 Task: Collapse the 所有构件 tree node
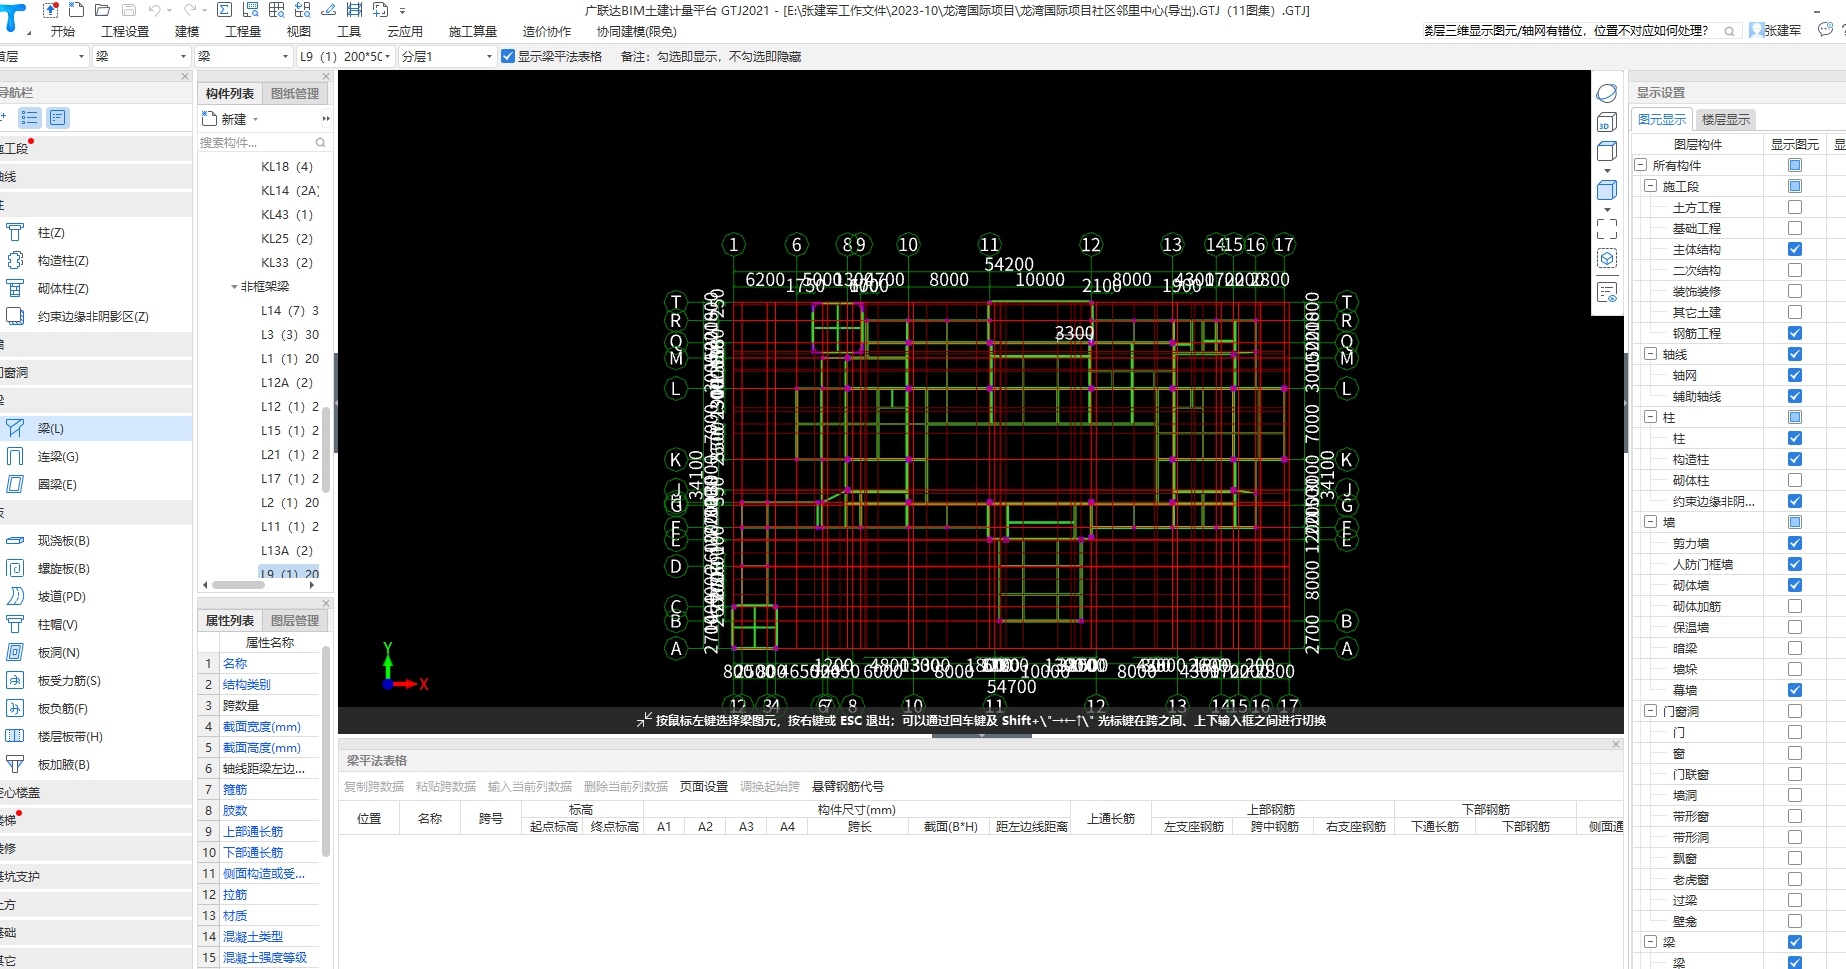click(1641, 165)
